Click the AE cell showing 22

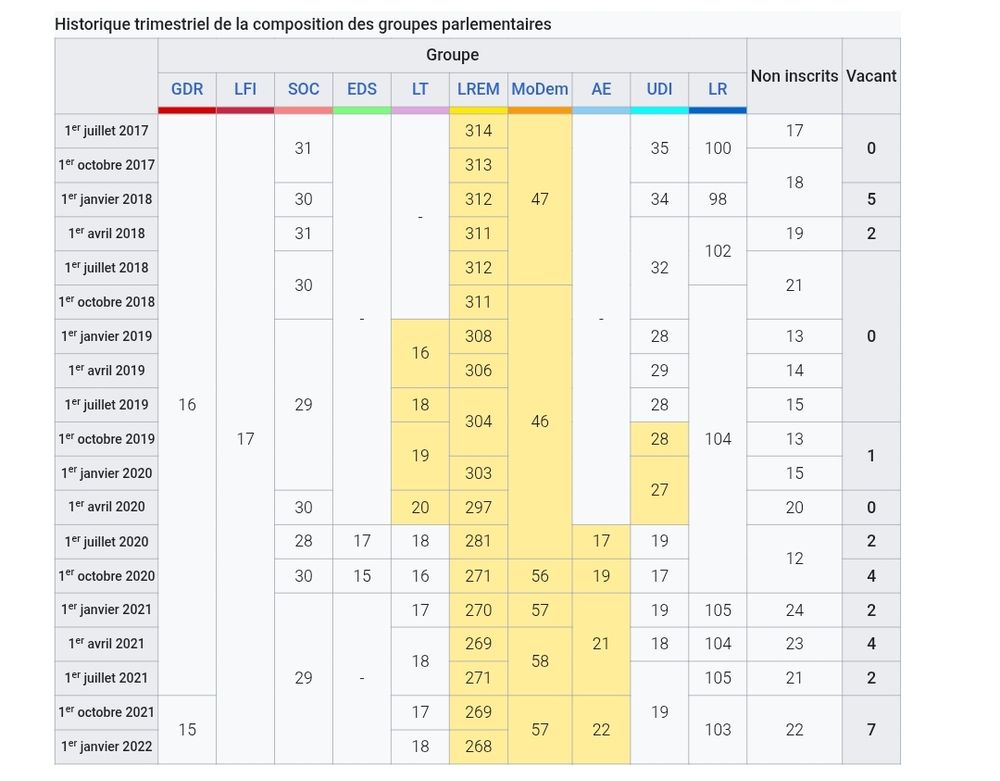coord(601,729)
